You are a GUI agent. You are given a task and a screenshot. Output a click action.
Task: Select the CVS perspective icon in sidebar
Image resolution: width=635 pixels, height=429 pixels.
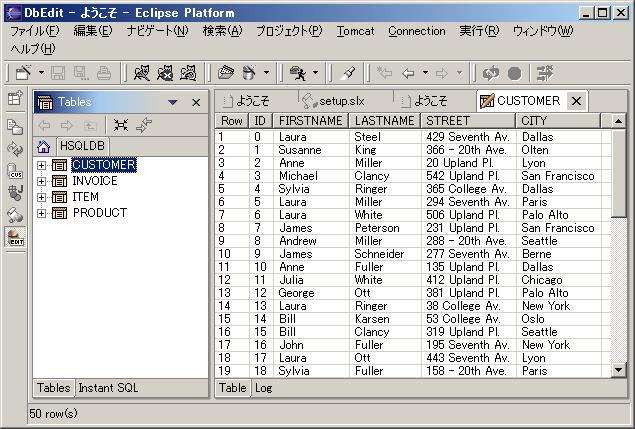click(x=15, y=171)
